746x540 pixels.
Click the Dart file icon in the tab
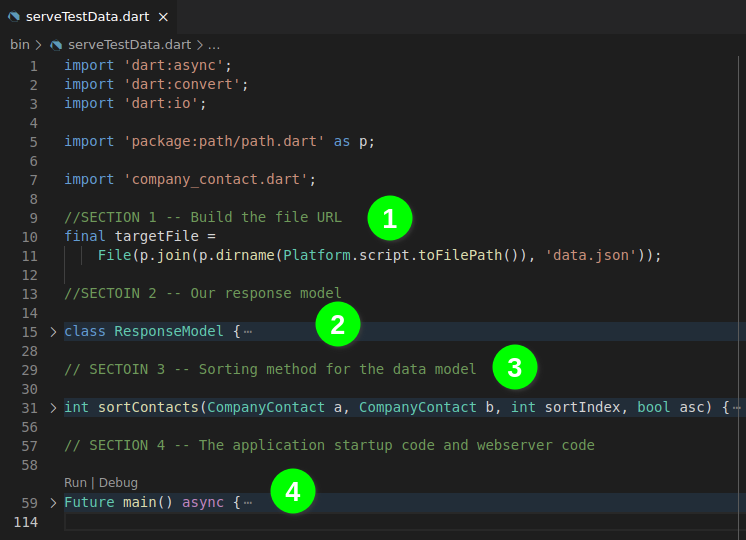(14, 17)
